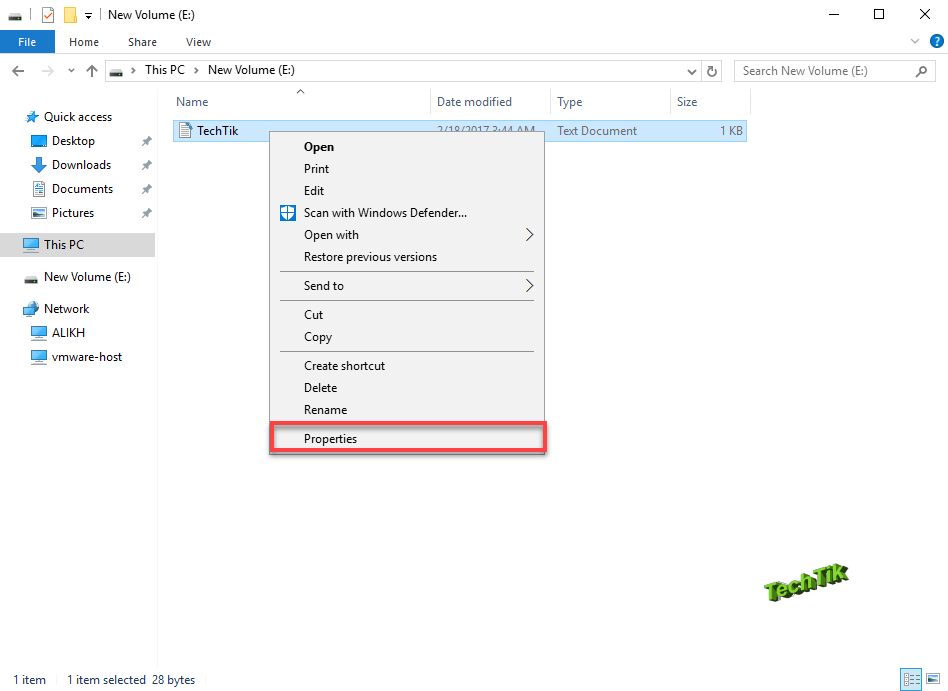Click the drive icon in title bar
This screenshot has width=948, height=691.
click(15, 16)
